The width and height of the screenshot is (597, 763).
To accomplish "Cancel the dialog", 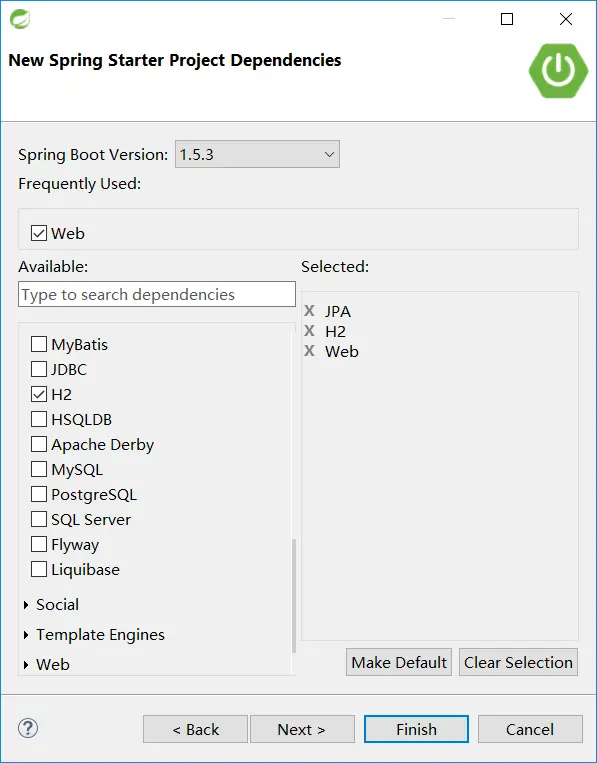I will tap(530, 729).
